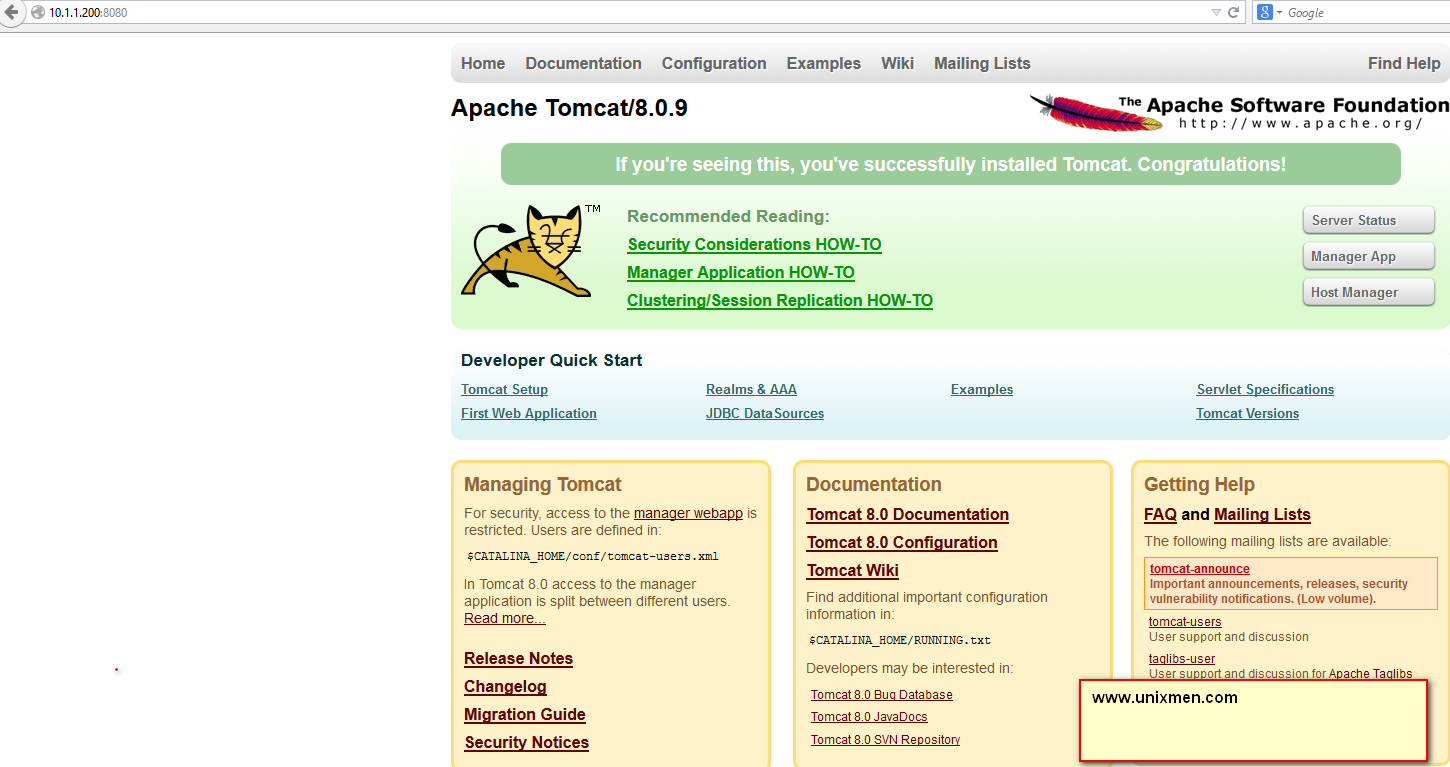This screenshot has height=767, width=1450.
Task: Click the Managing Tomcat heading
Action: (x=543, y=484)
